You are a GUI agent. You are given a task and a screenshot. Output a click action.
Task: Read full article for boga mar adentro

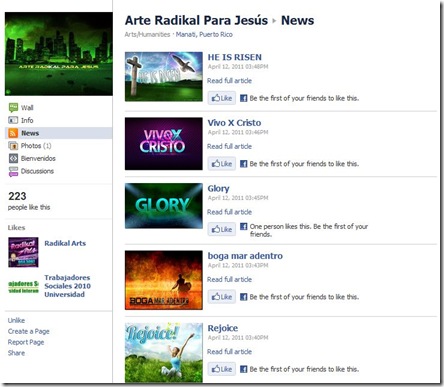point(229,279)
